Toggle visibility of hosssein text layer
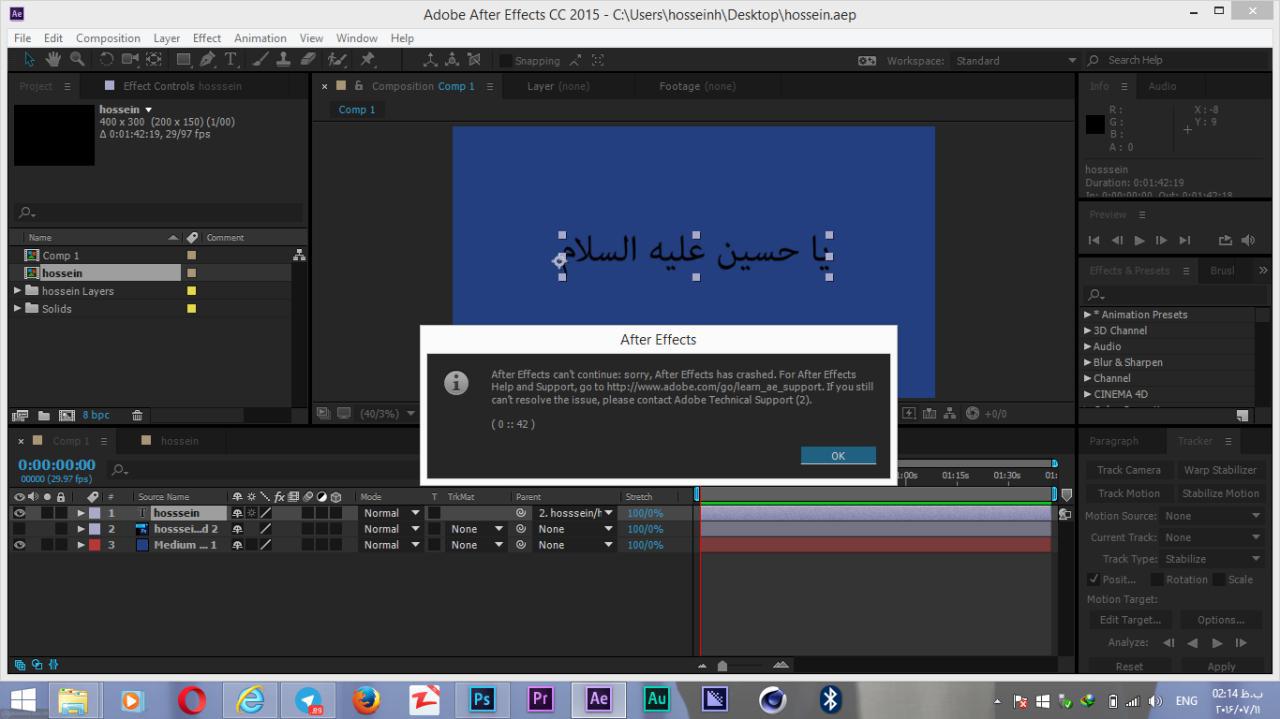The width and height of the screenshot is (1280, 719). 19,513
